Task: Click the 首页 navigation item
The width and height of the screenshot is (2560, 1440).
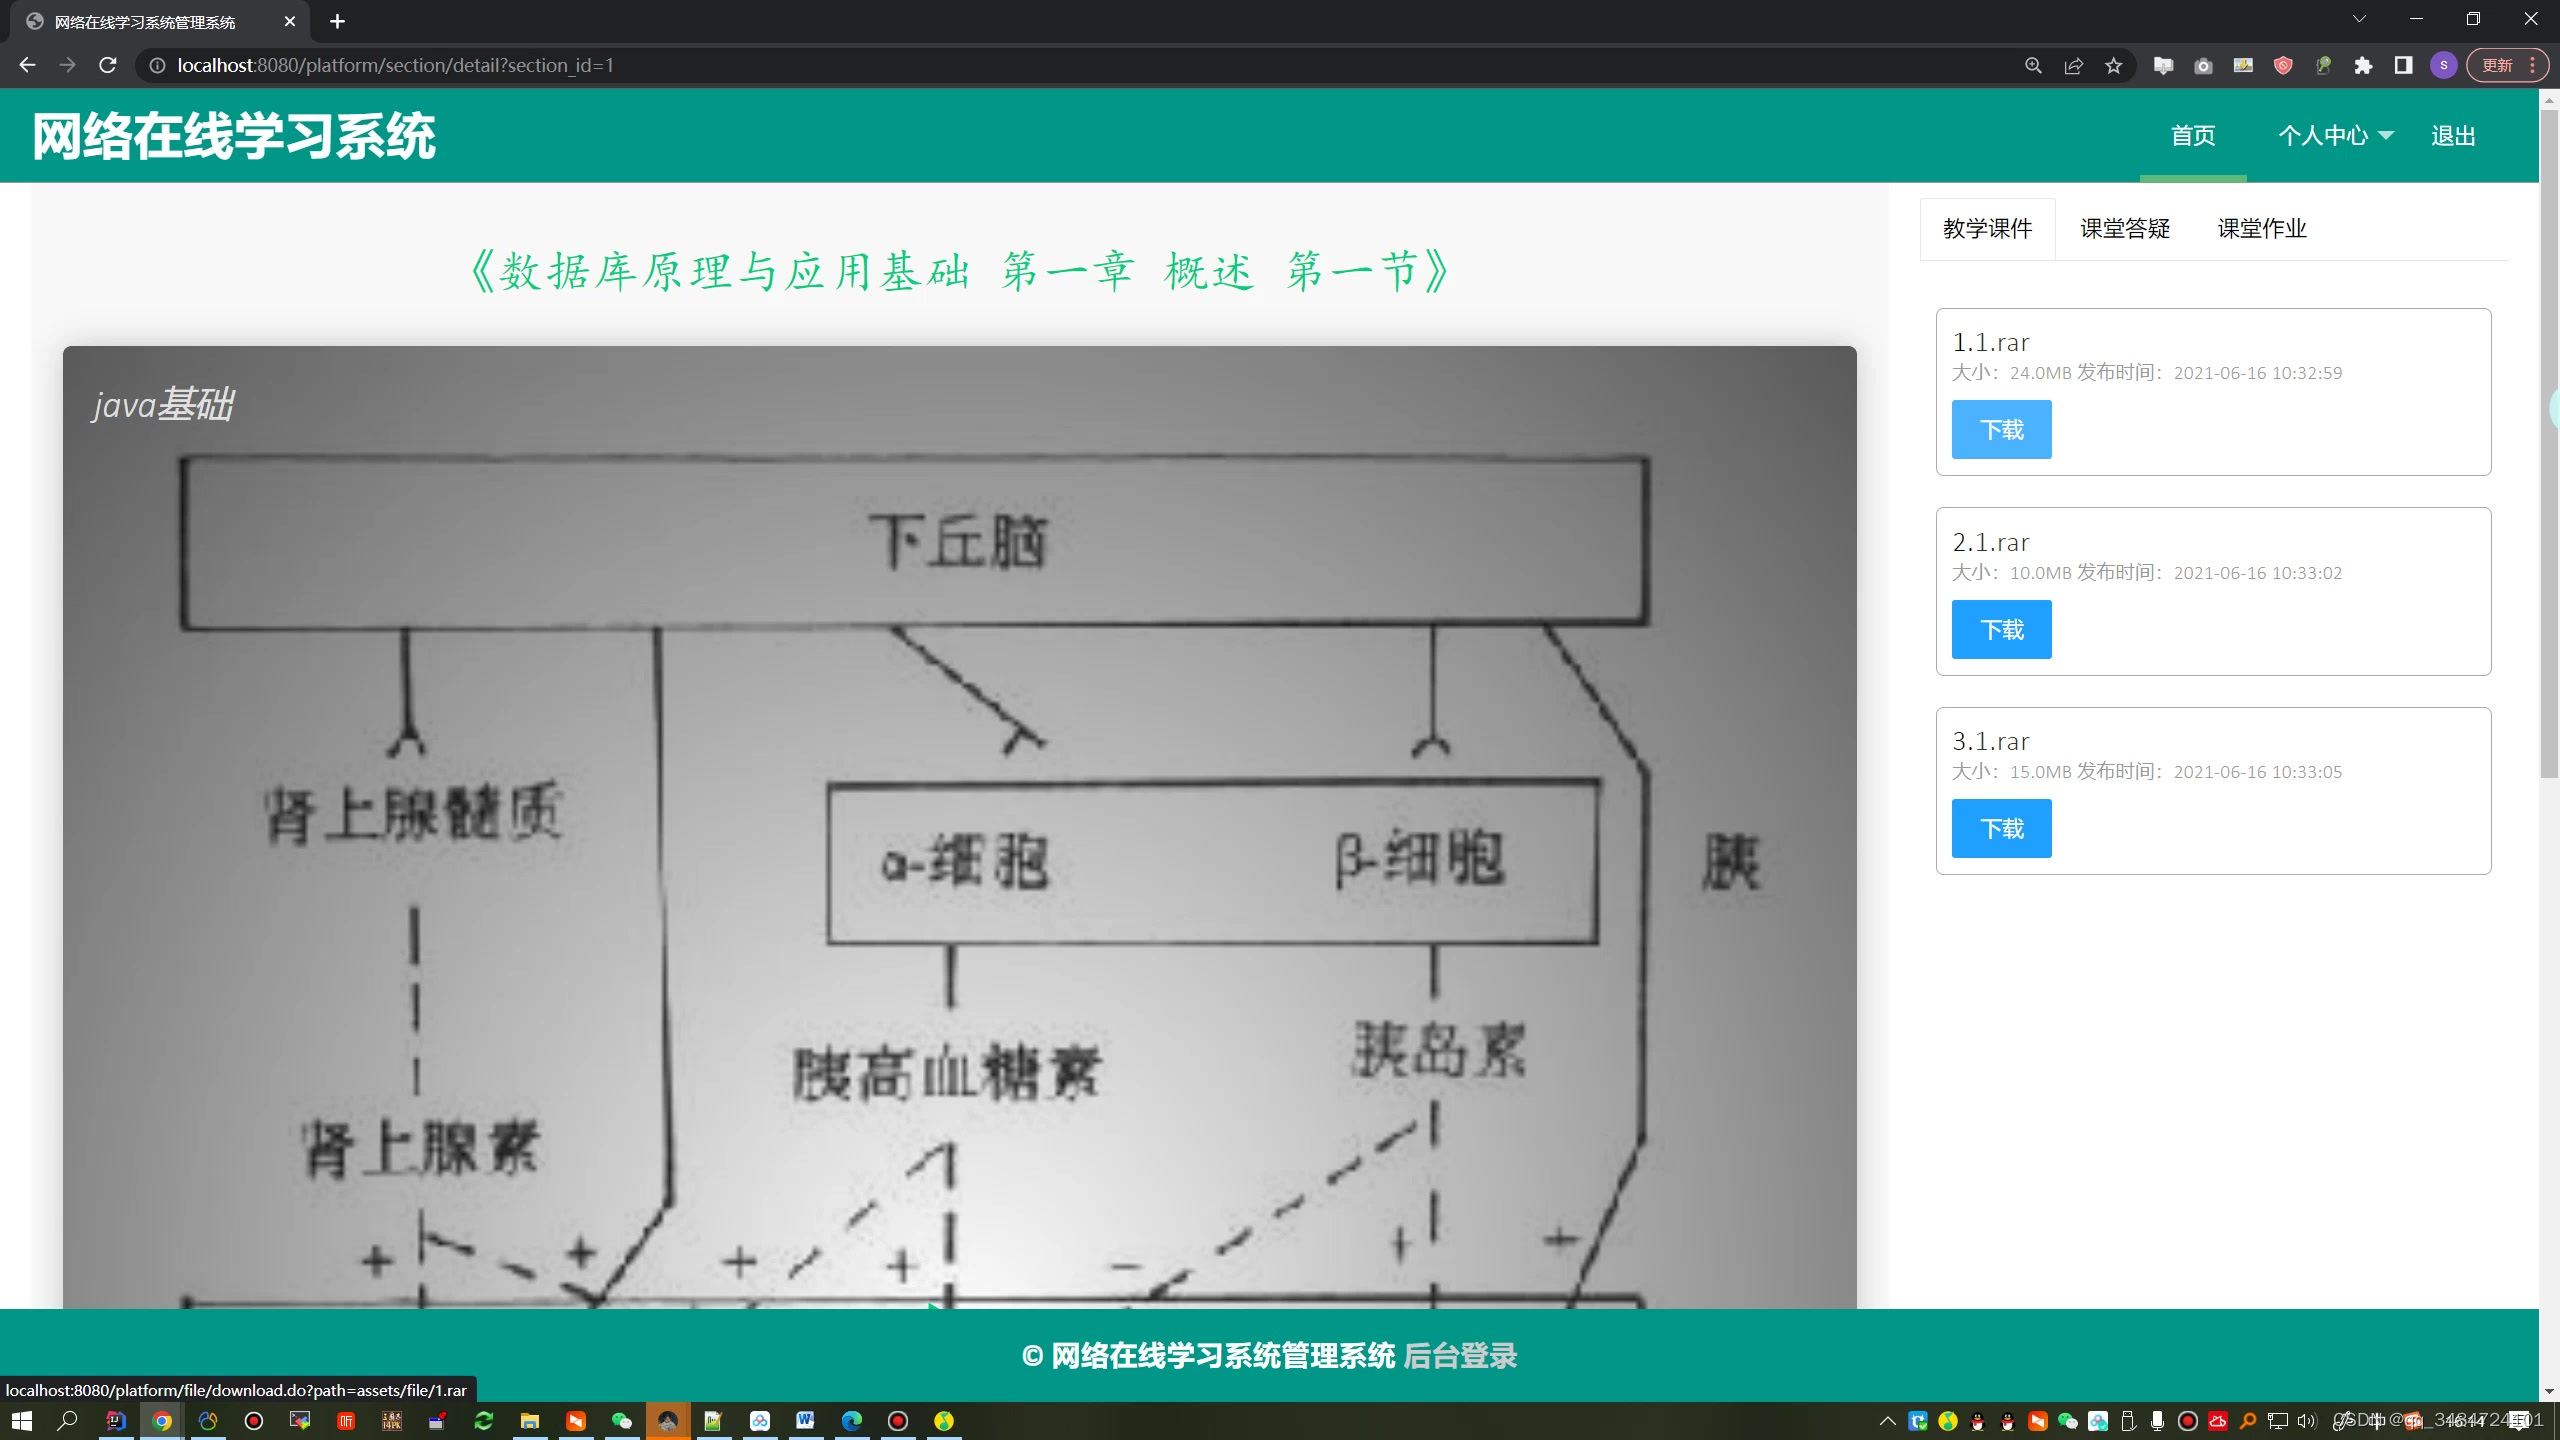Action: pos(2193,136)
